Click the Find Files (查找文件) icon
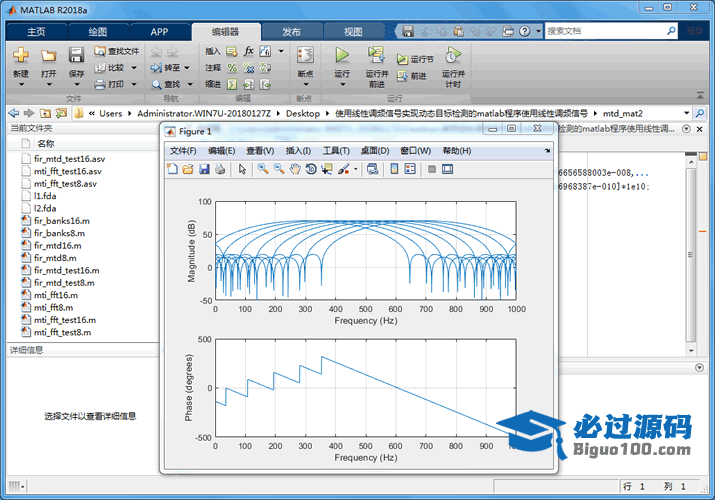The image size is (715, 500). click(99, 51)
